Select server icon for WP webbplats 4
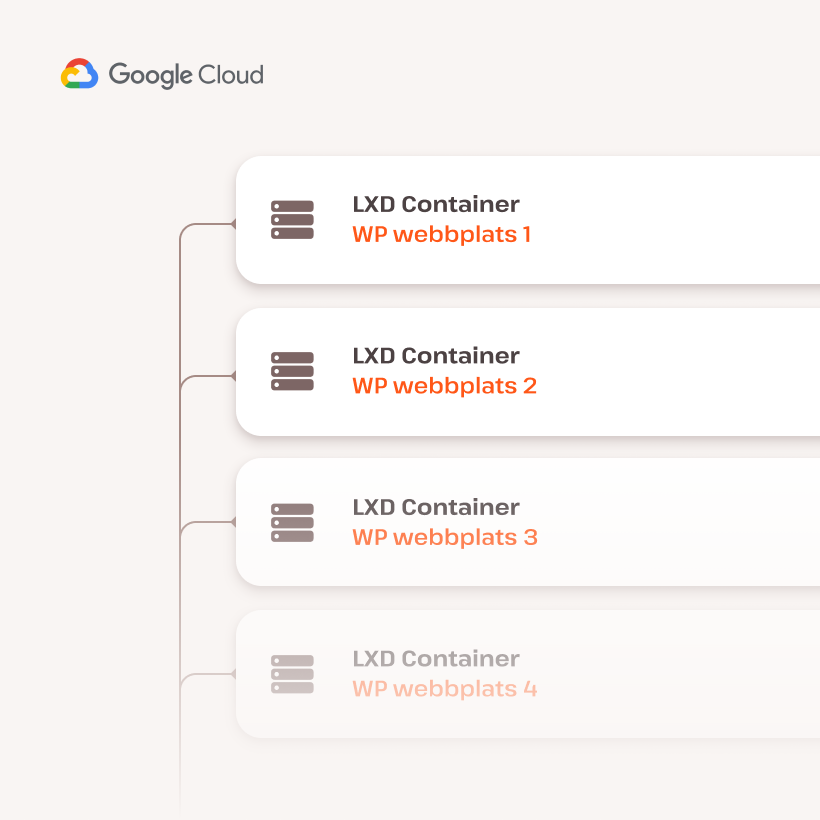820x820 pixels. 292,674
